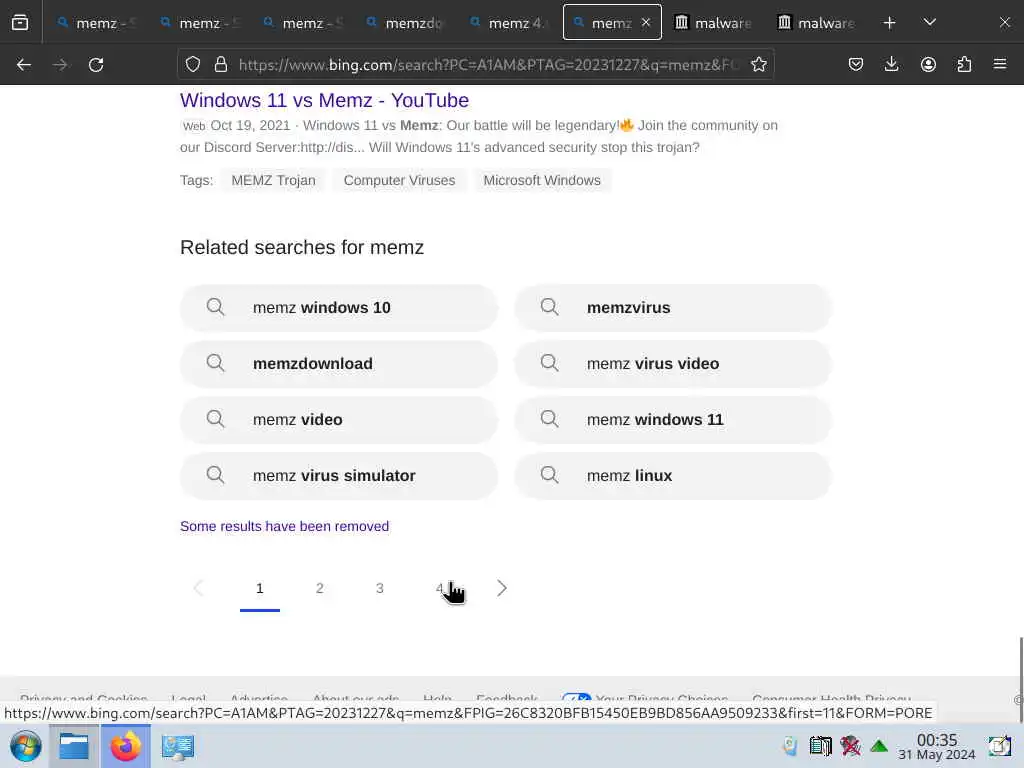The width and height of the screenshot is (1024, 768).
Task: Select the Microsoft Windows tag
Action: coord(542,180)
